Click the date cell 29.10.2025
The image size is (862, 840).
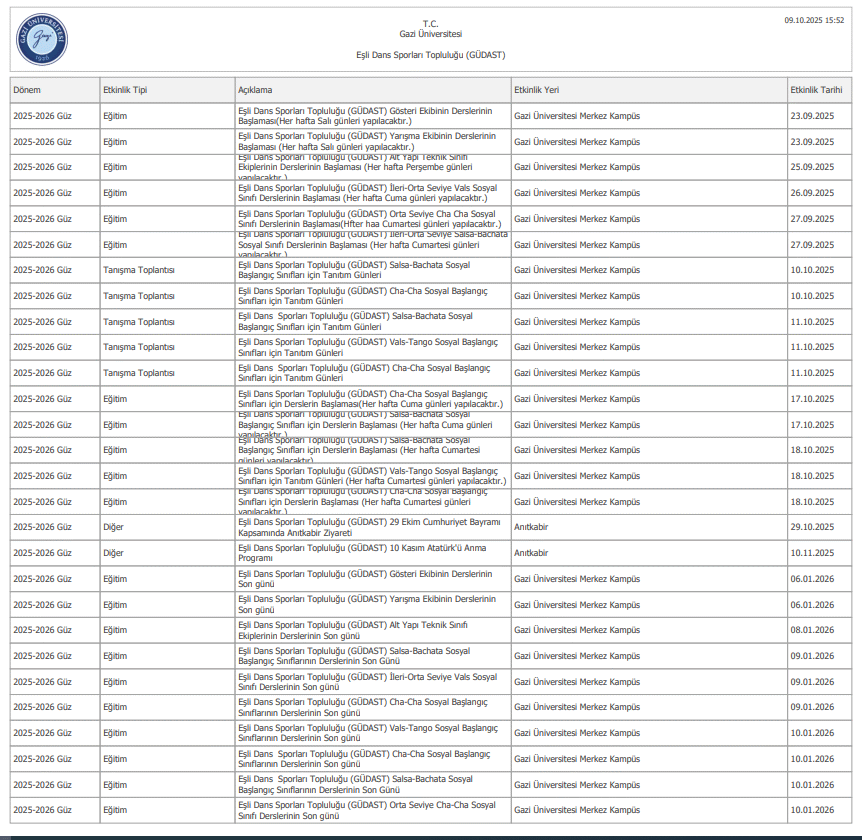click(x=811, y=527)
